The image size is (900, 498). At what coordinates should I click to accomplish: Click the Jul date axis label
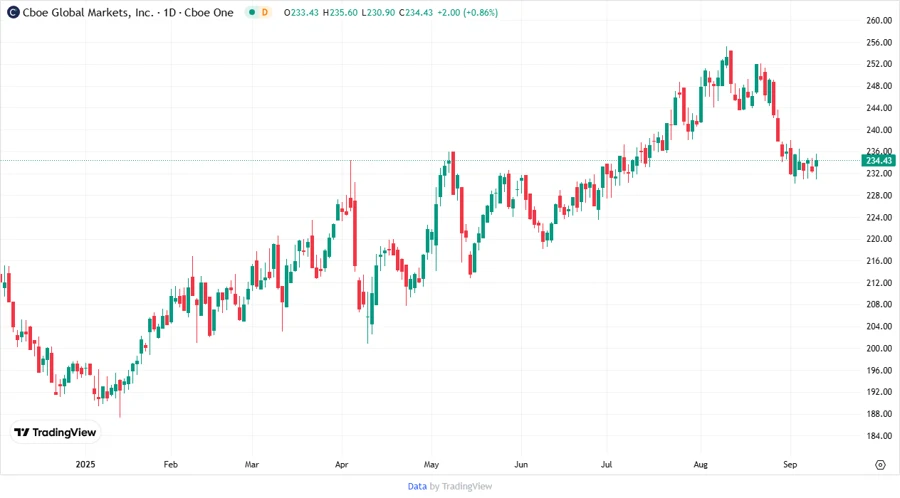tap(606, 464)
